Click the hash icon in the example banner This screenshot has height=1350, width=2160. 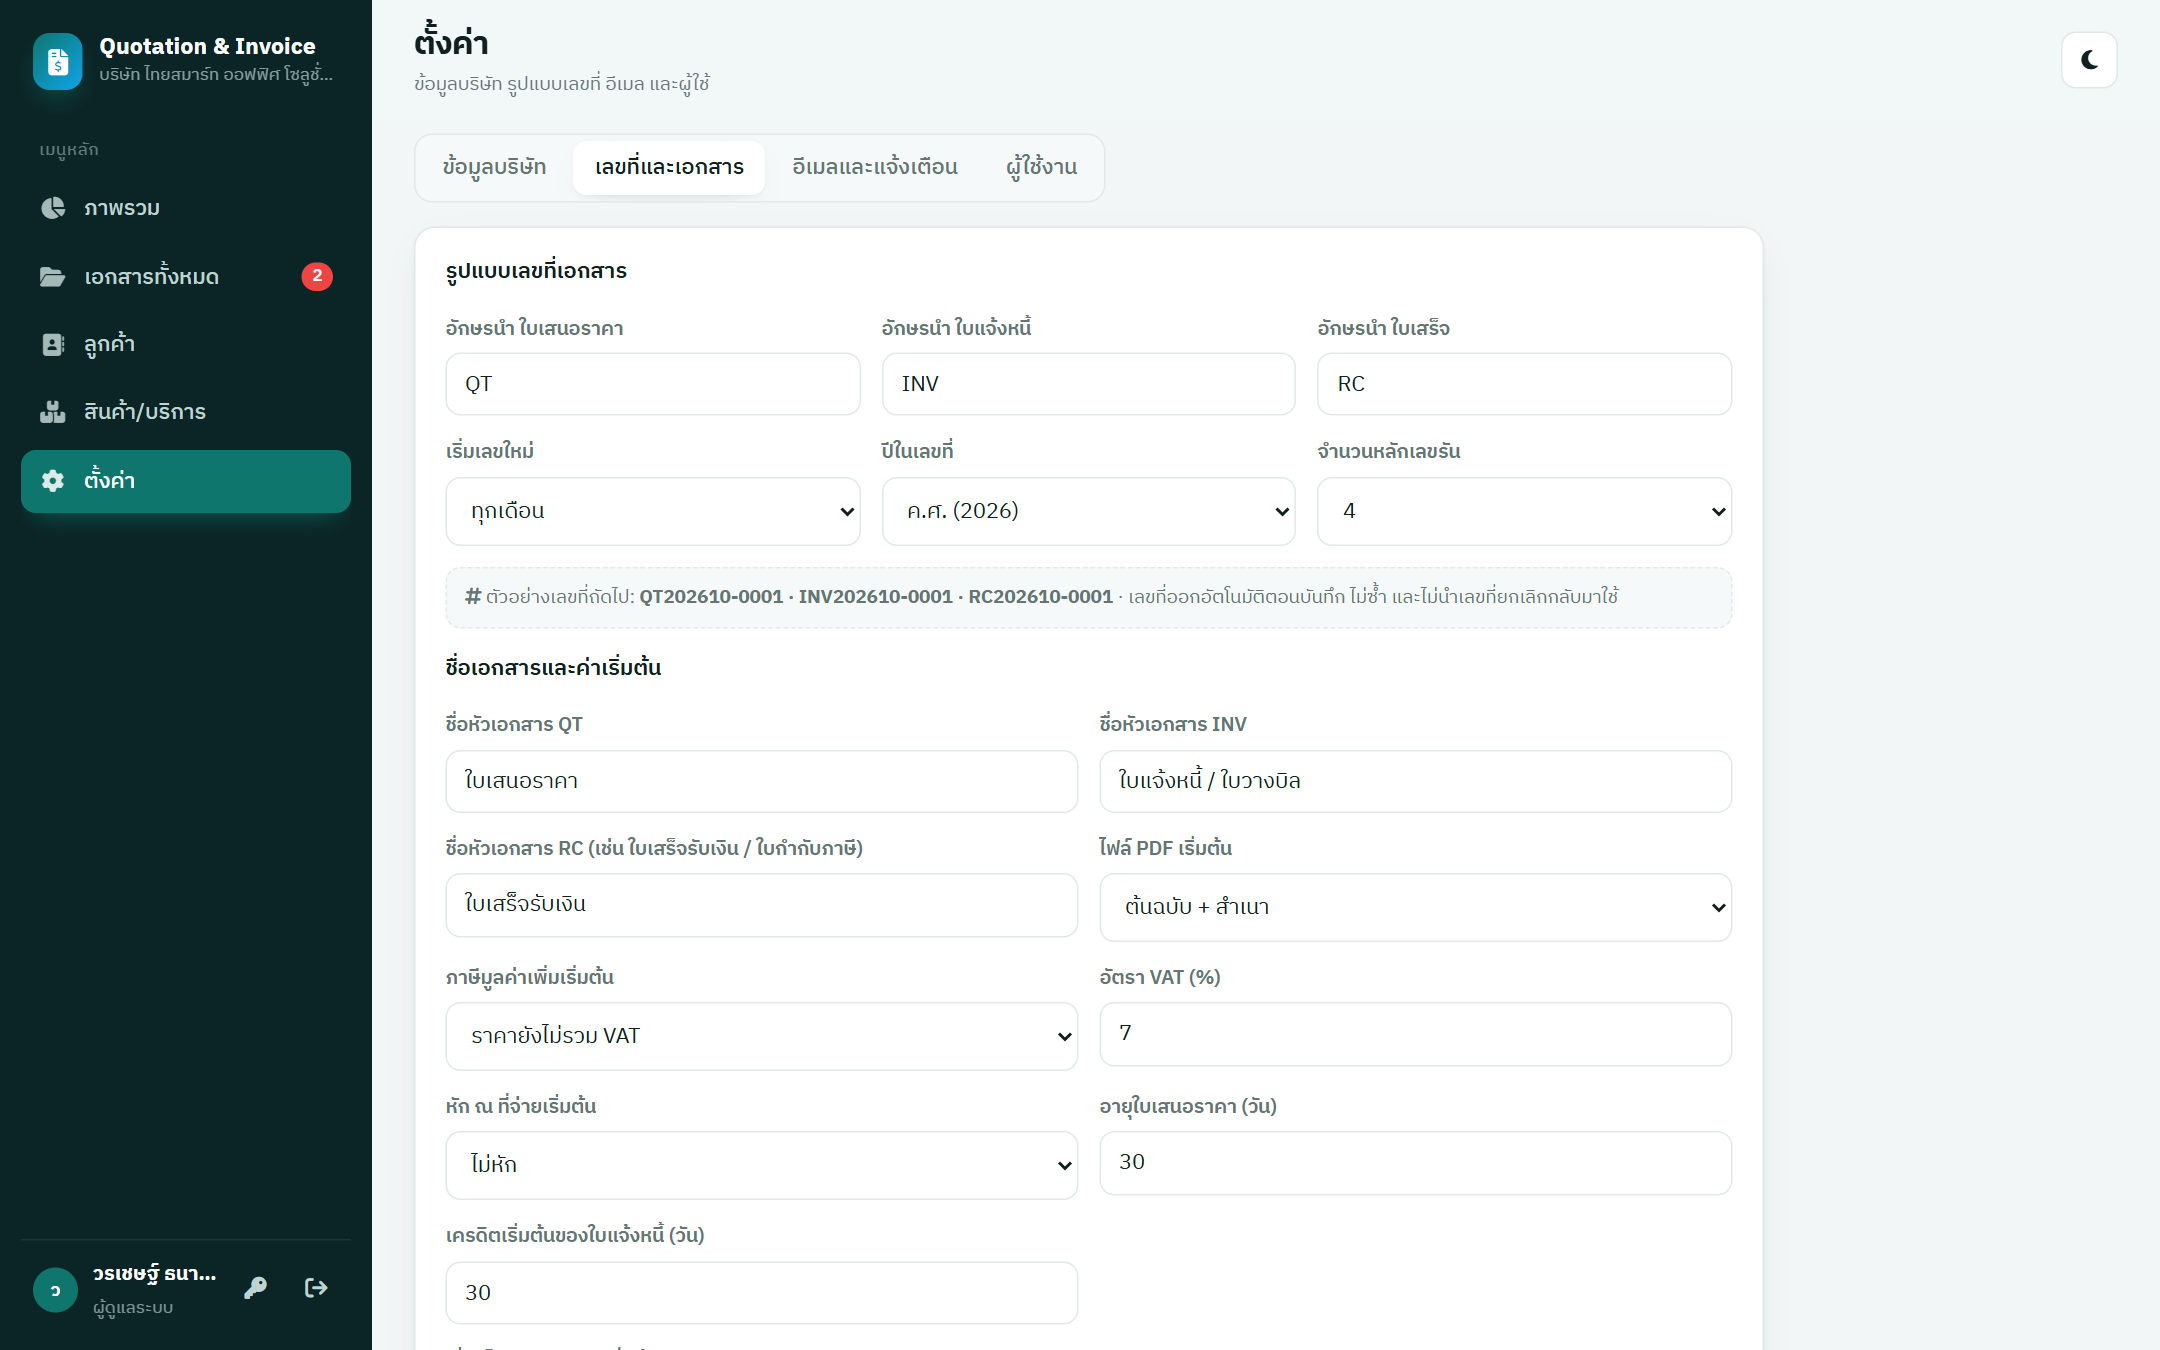[x=473, y=596]
